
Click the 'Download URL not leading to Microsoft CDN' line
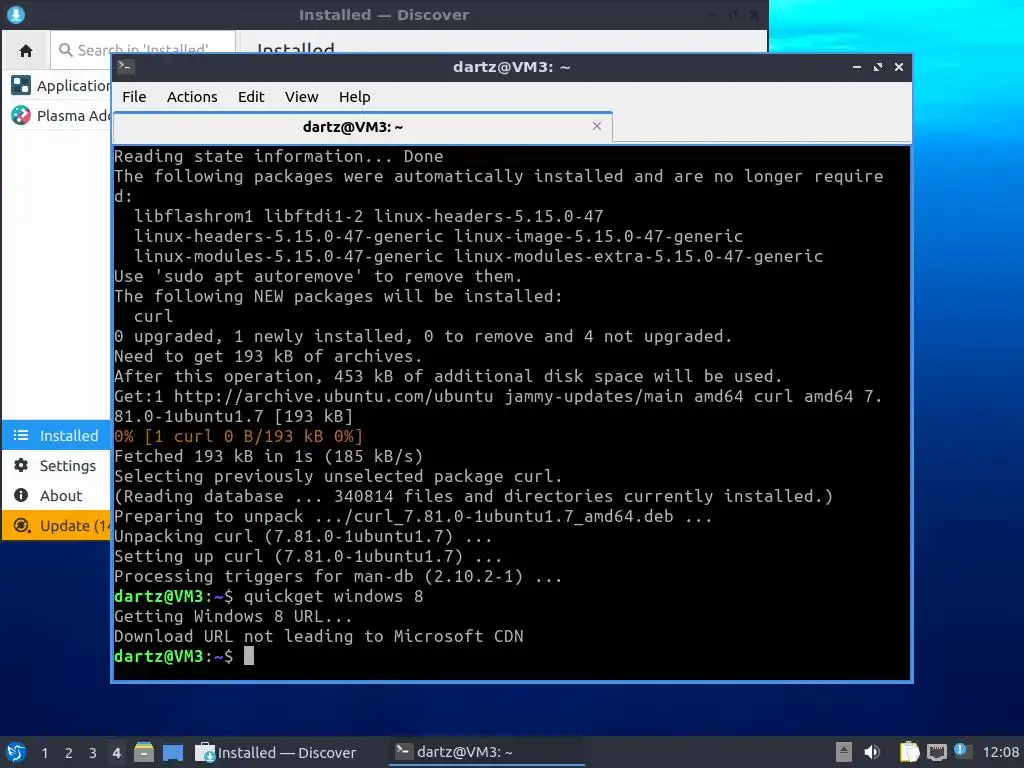tap(319, 636)
